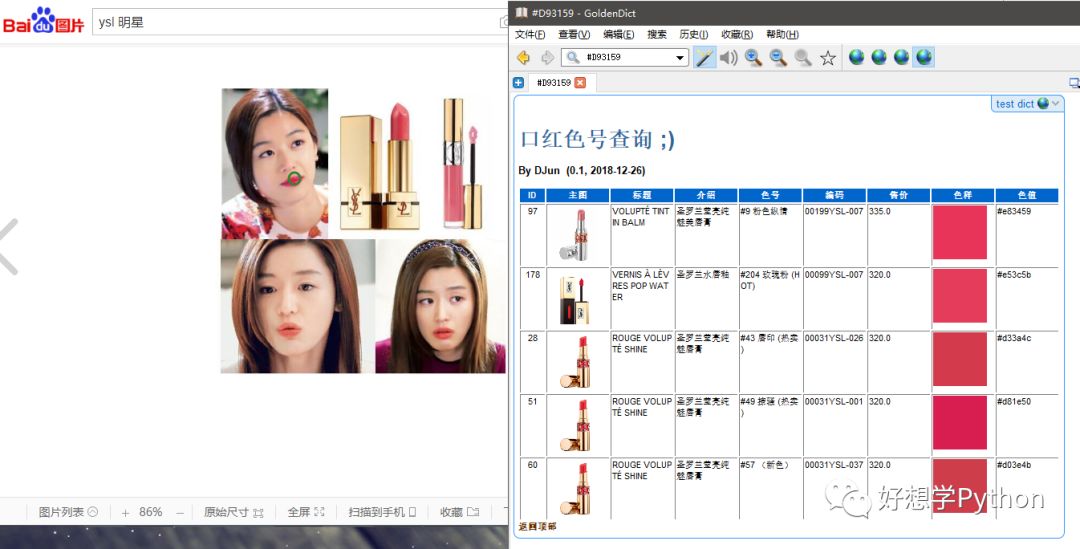The image size is (1080, 549).
Task: Click 原始尺寸 original size button
Action: pyautogui.click(x=234, y=512)
